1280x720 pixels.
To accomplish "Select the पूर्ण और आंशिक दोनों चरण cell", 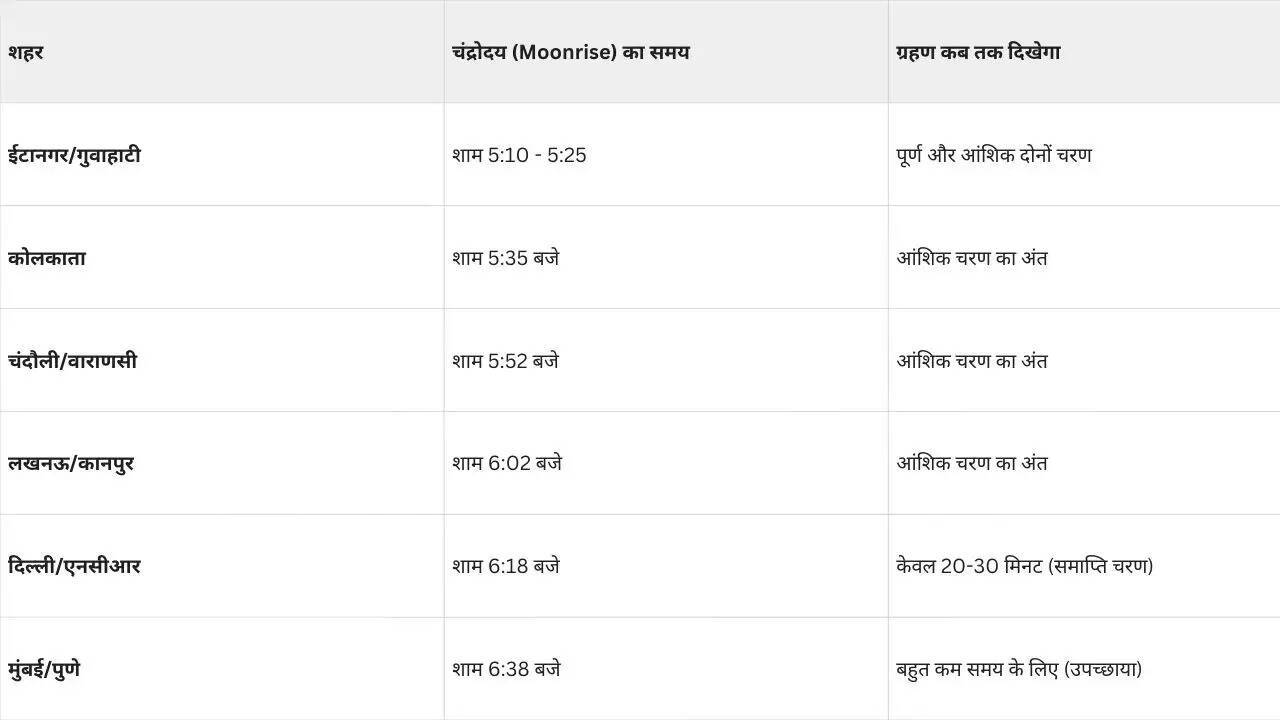I will click(994, 155).
